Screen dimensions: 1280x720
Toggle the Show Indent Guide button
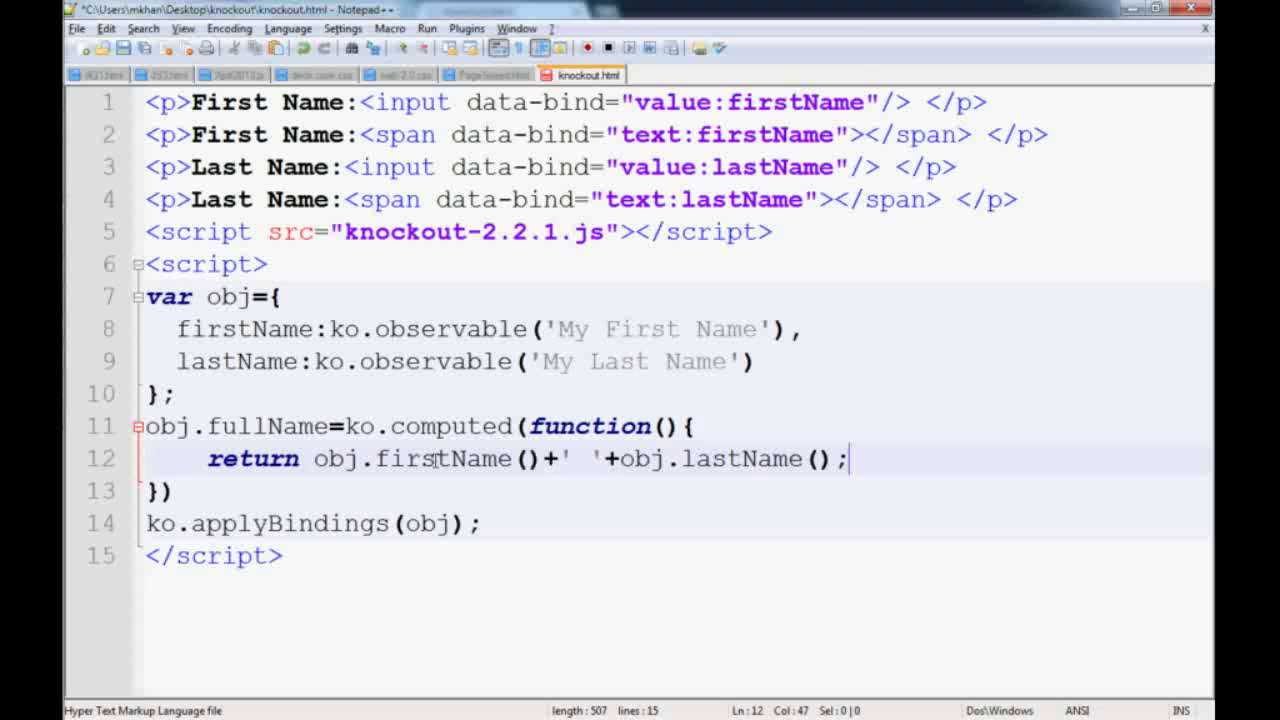coord(541,48)
